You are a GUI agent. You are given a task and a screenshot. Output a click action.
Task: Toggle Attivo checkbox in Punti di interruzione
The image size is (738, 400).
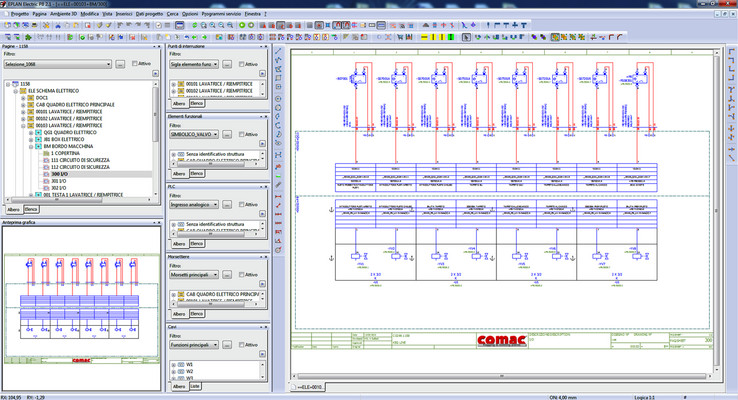(241, 64)
